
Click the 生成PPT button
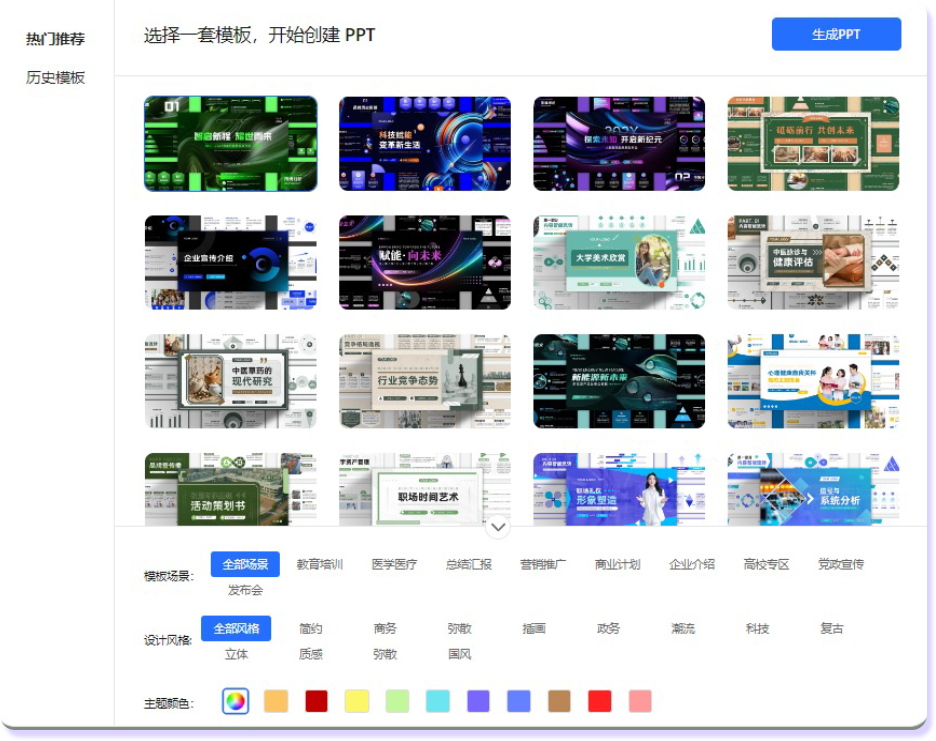click(x=836, y=34)
